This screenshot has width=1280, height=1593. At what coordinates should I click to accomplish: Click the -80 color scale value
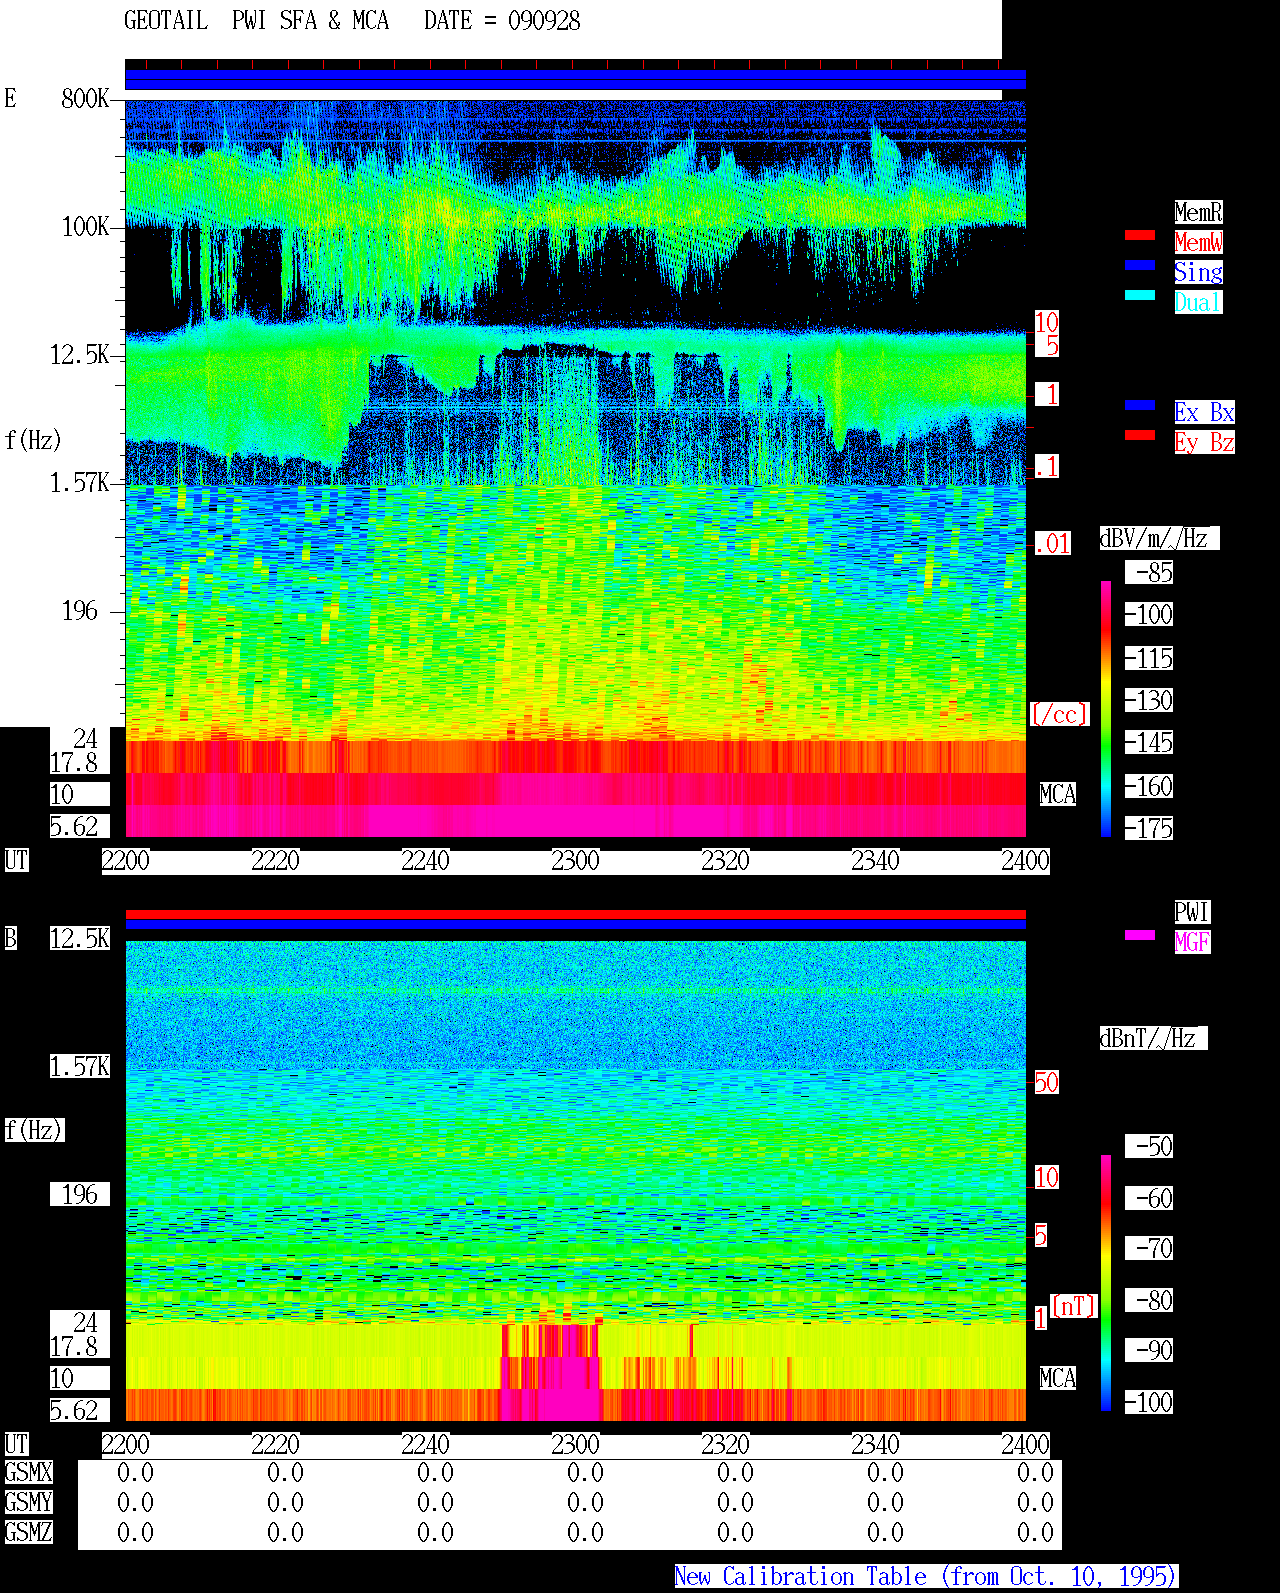click(x=1150, y=1300)
